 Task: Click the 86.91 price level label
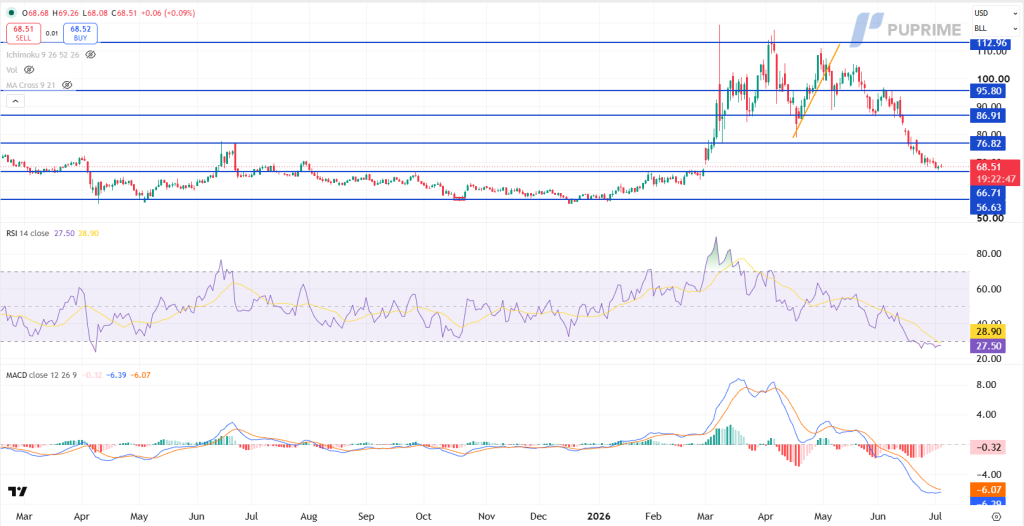(x=989, y=116)
